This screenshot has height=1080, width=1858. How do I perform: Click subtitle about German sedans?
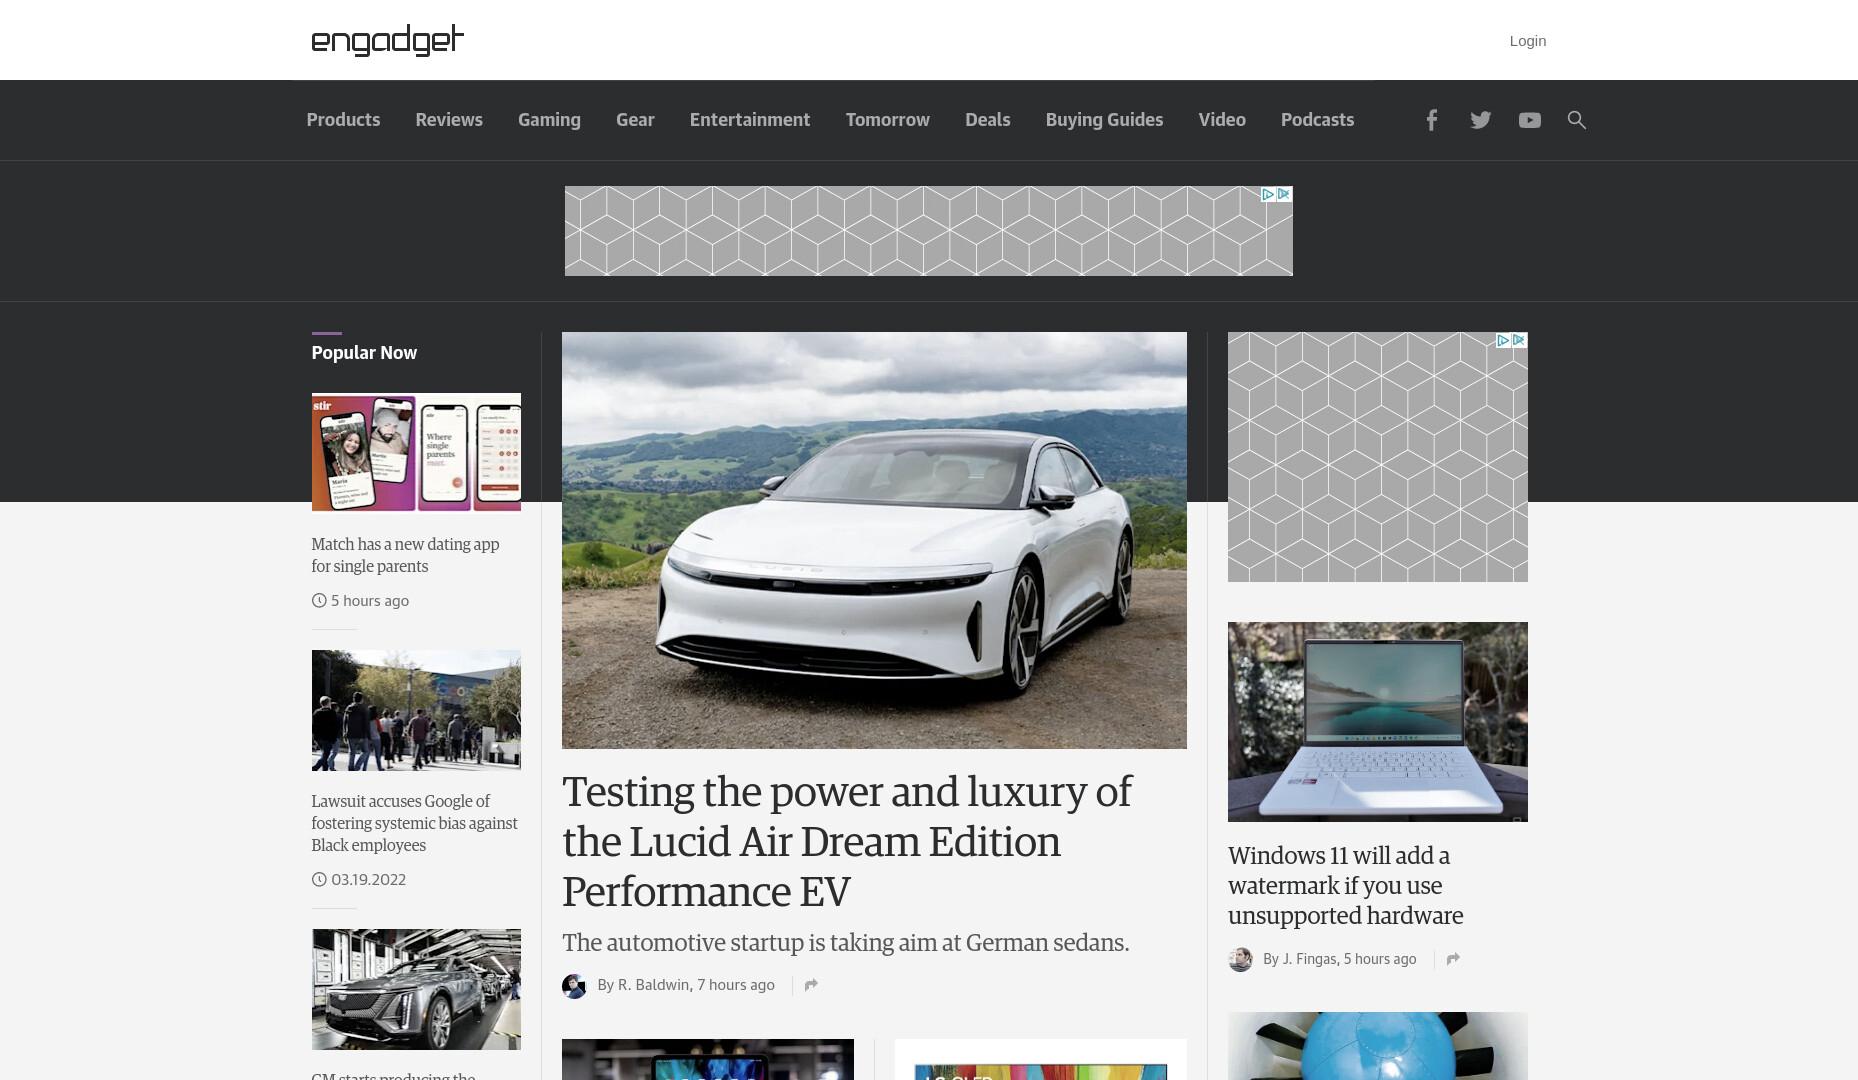click(x=845, y=943)
